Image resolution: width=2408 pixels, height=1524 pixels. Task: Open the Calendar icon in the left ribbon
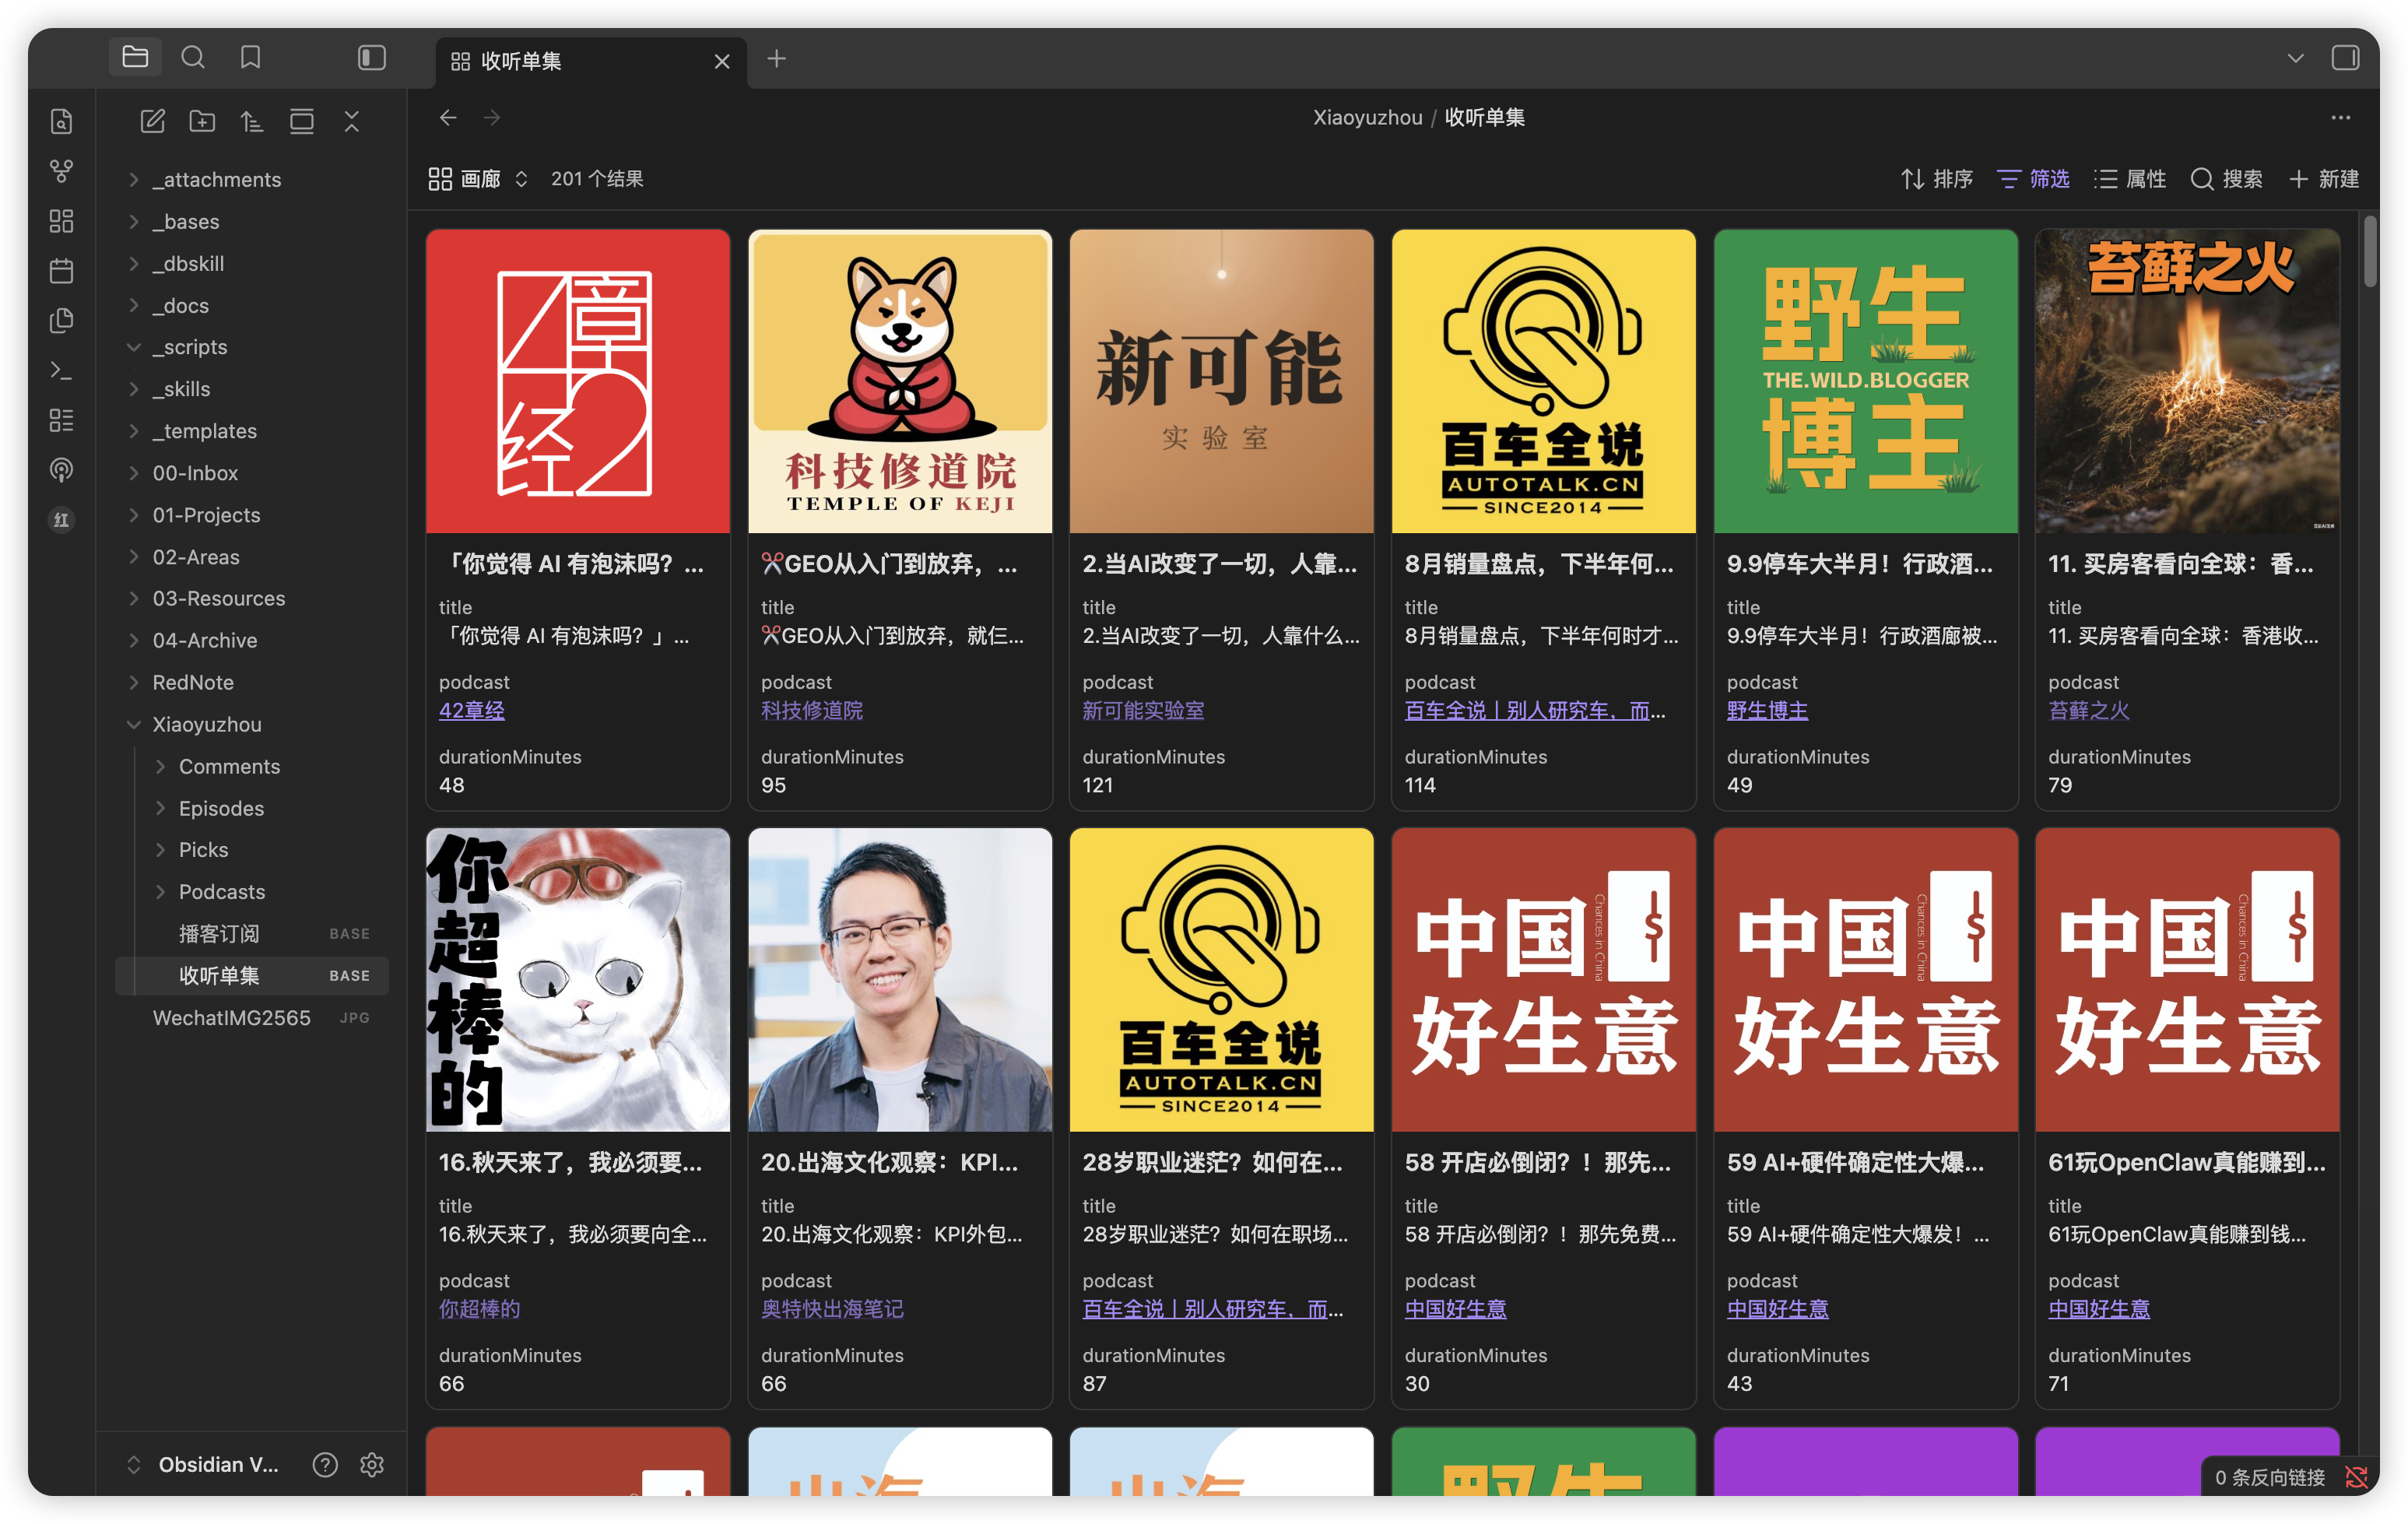pyautogui.click(x=61, y=271)
